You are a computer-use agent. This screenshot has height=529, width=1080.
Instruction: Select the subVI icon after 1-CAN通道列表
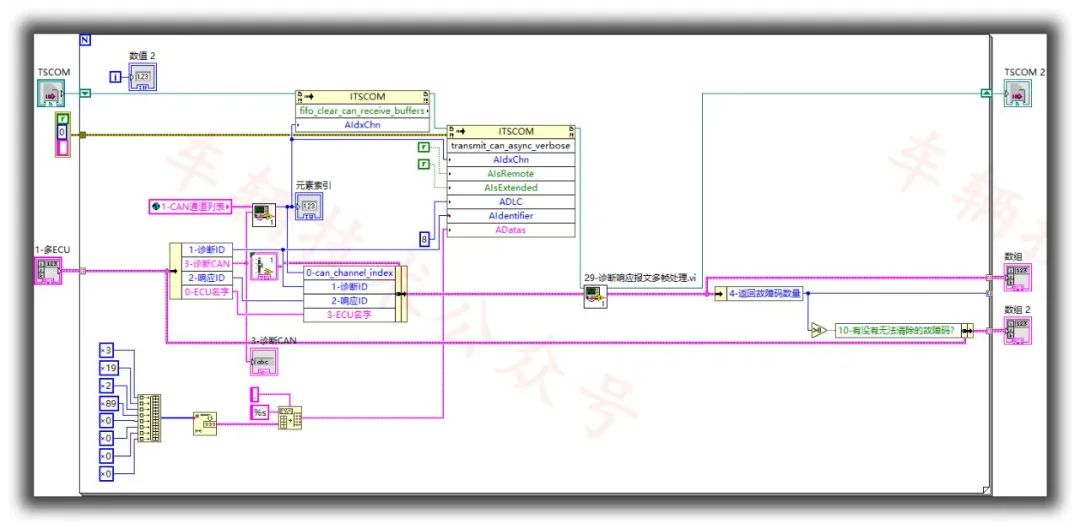point(264,214)
